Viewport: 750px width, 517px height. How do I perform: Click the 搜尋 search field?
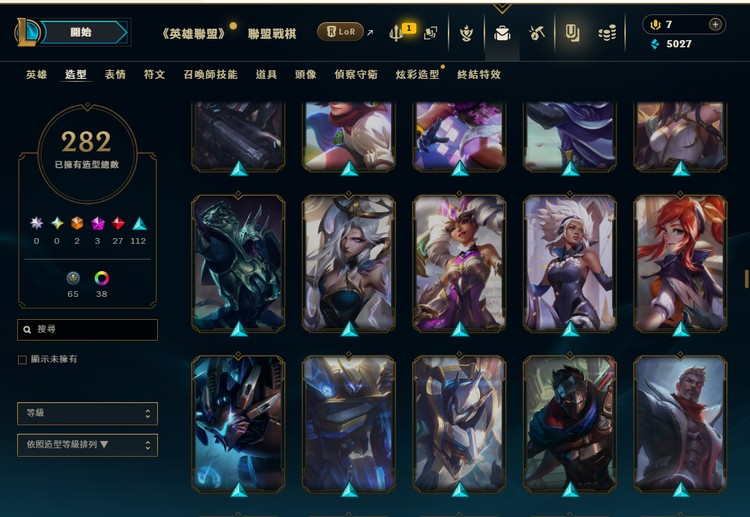(87, 330)
